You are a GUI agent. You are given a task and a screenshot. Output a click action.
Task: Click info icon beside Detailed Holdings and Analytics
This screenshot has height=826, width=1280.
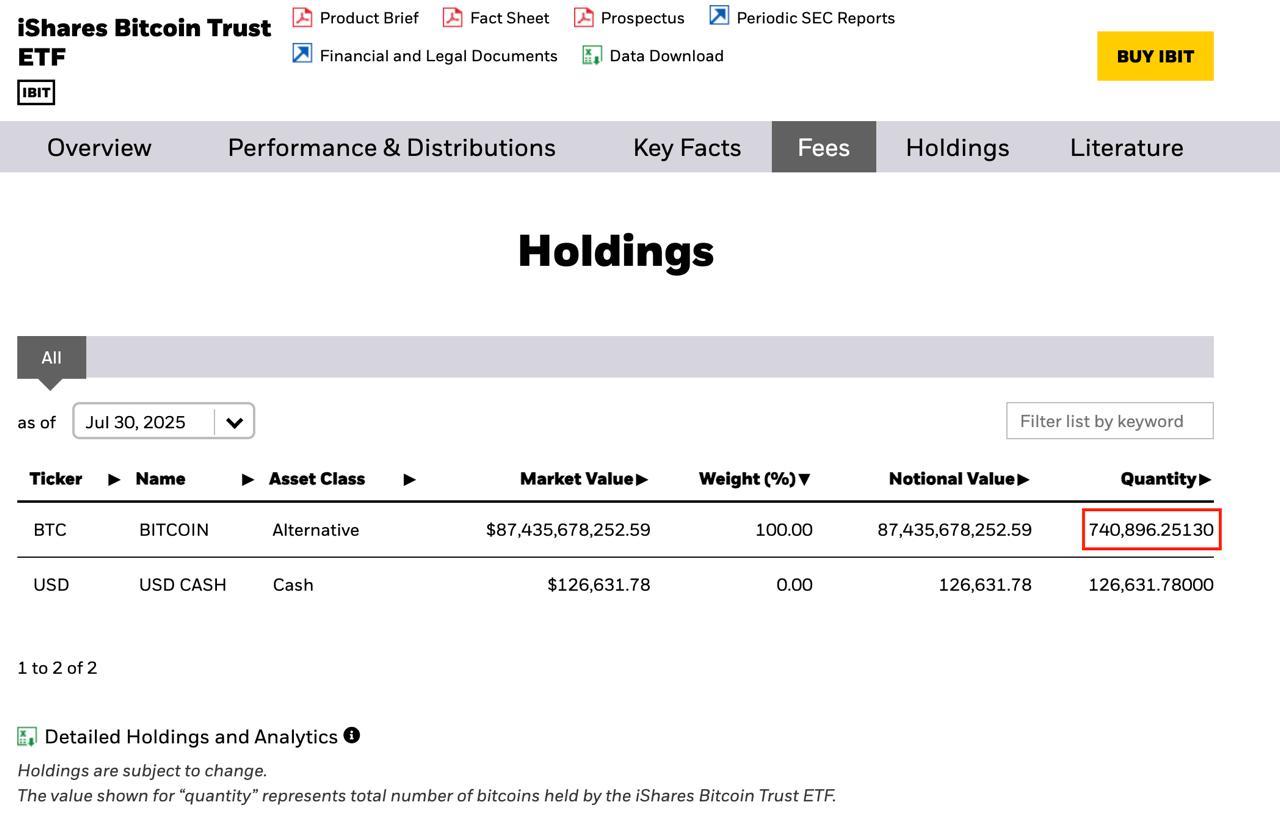pyautogui.click(x=351, y=735)
